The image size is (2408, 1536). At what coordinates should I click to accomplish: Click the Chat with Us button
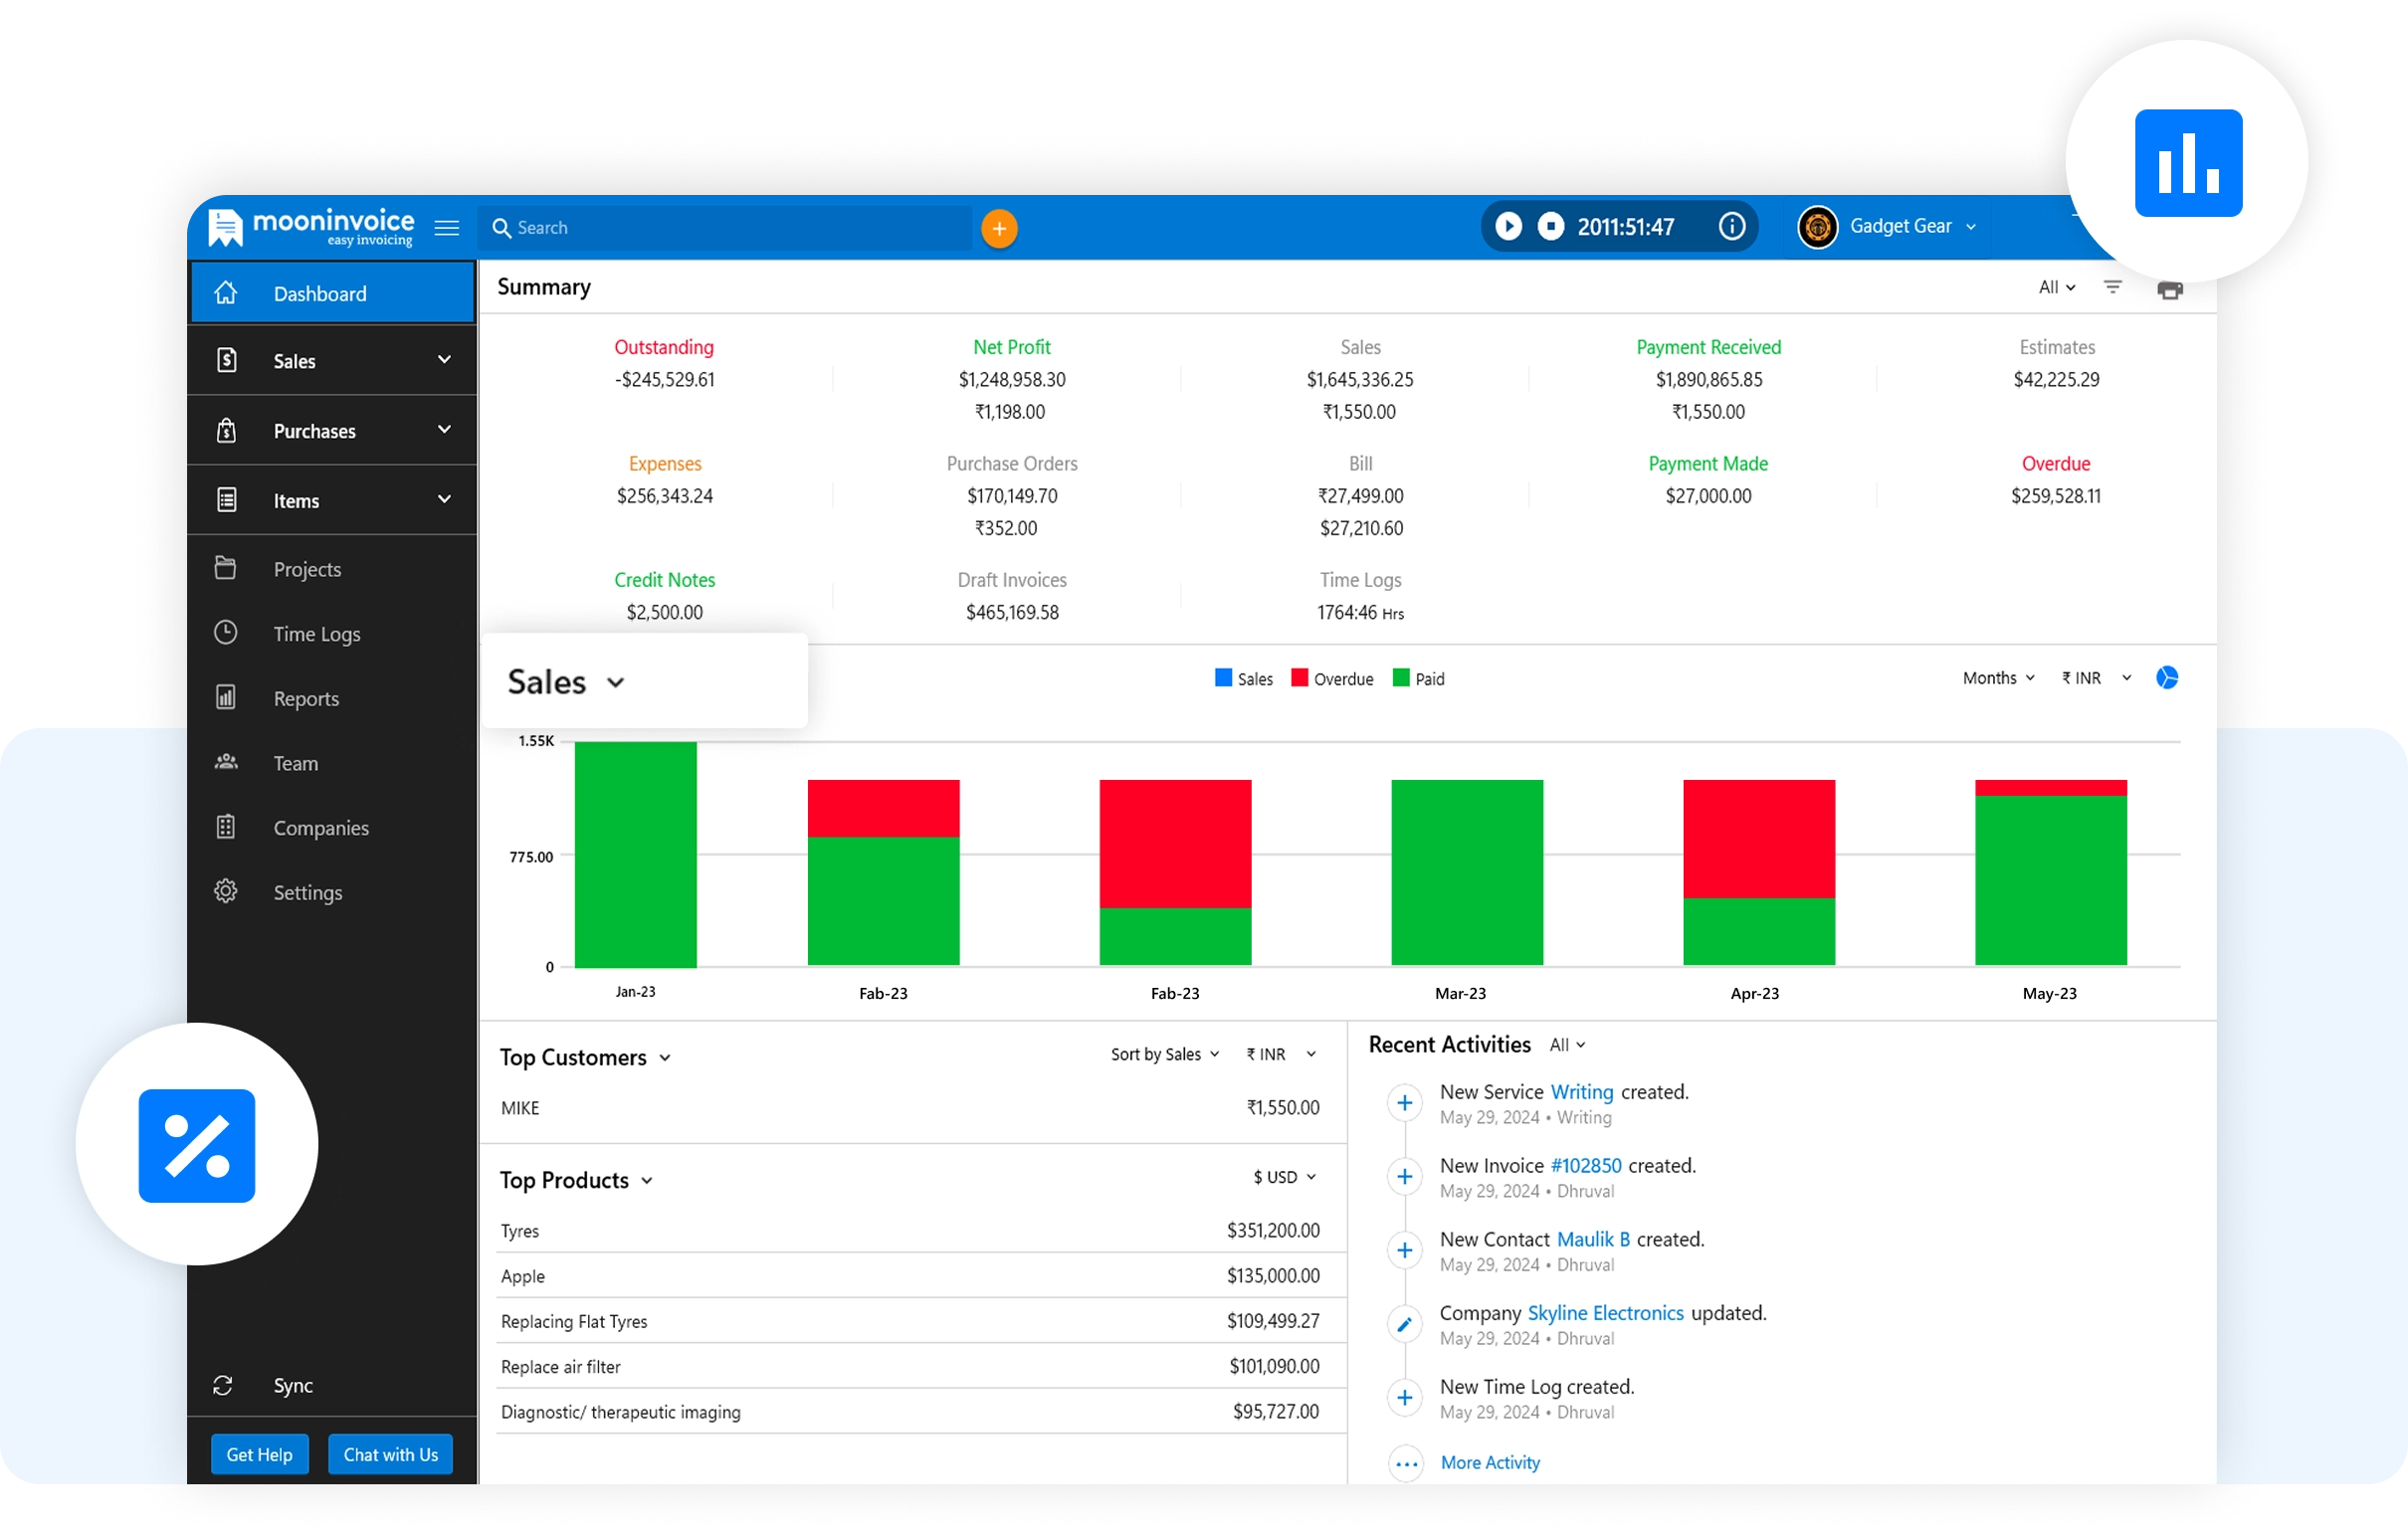point(390,1454)
